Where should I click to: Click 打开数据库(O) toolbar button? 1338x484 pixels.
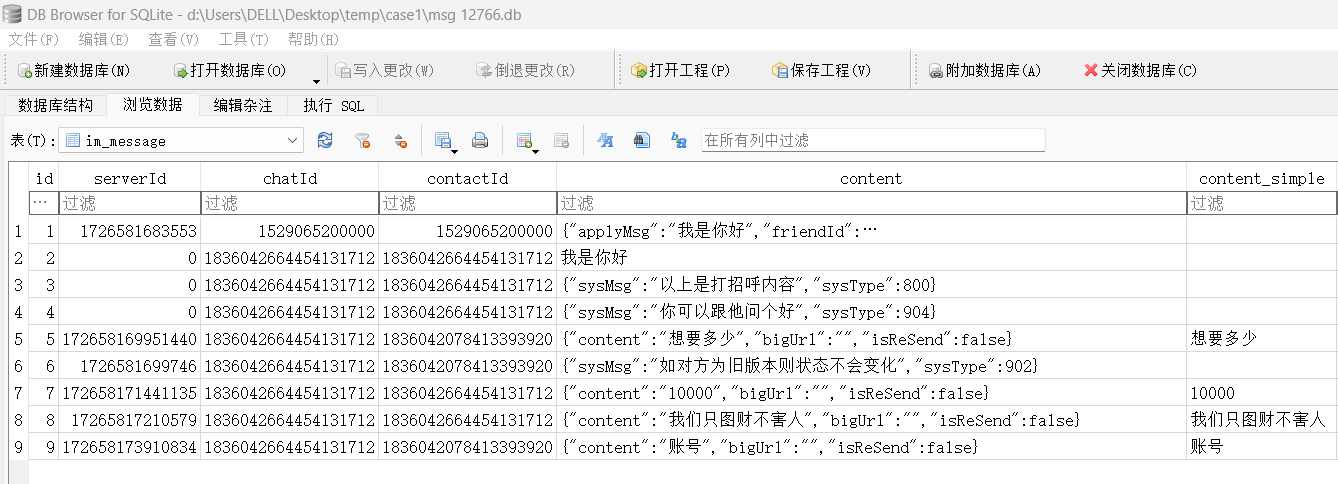click(230, 71)
